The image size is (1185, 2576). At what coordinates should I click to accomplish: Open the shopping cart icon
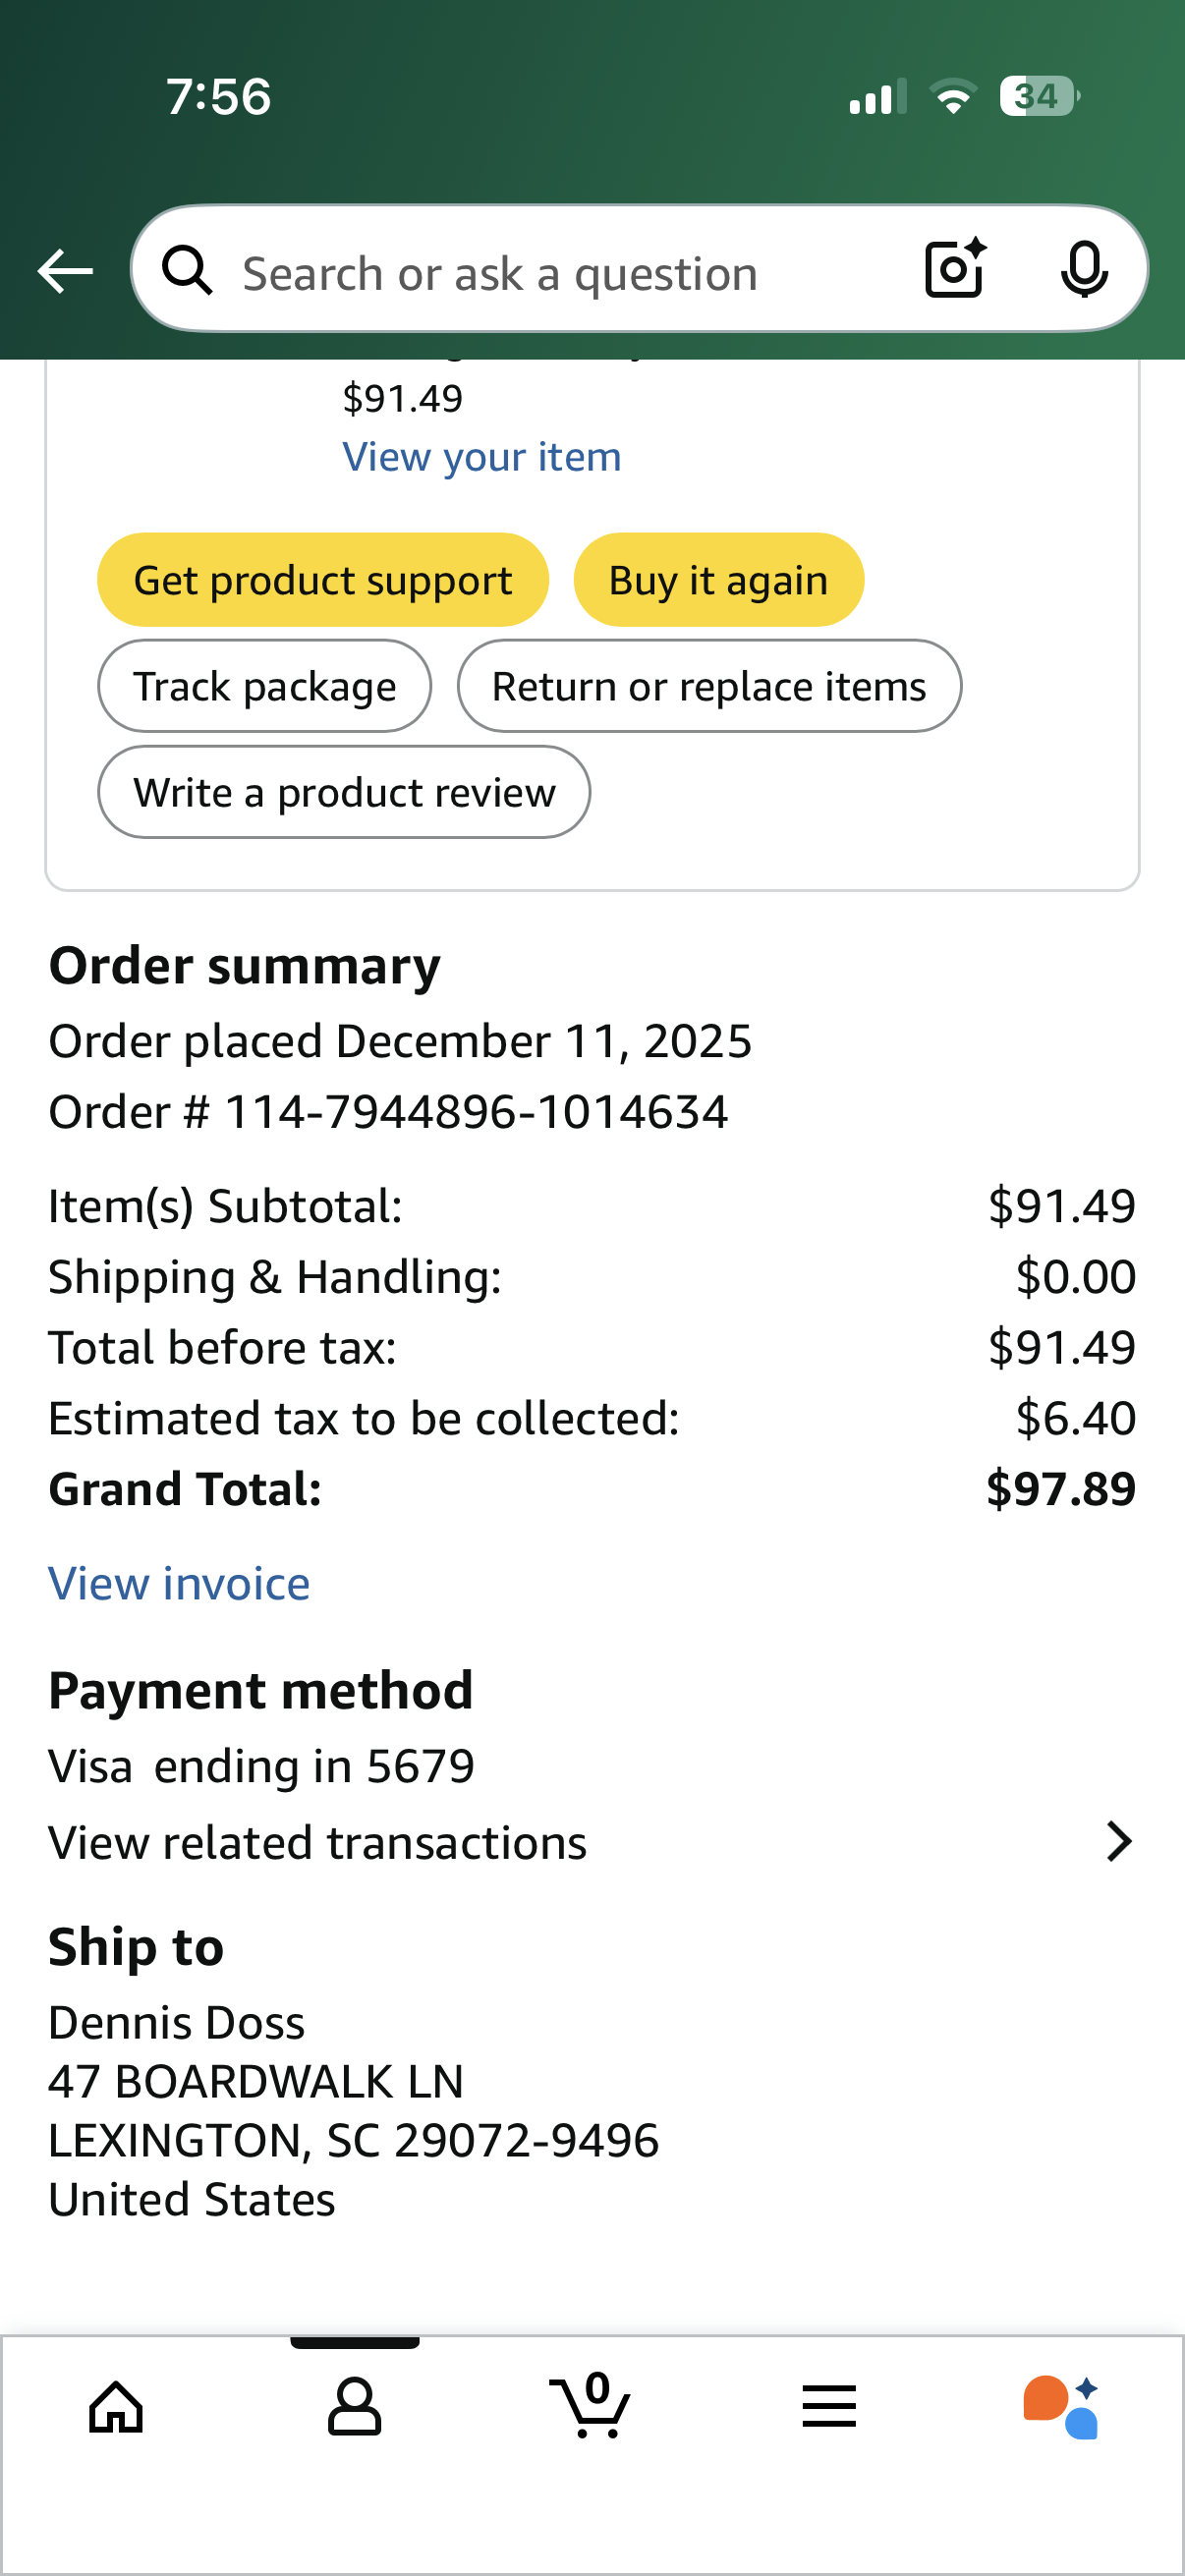pyautogui.click(x=591, y=2405)
